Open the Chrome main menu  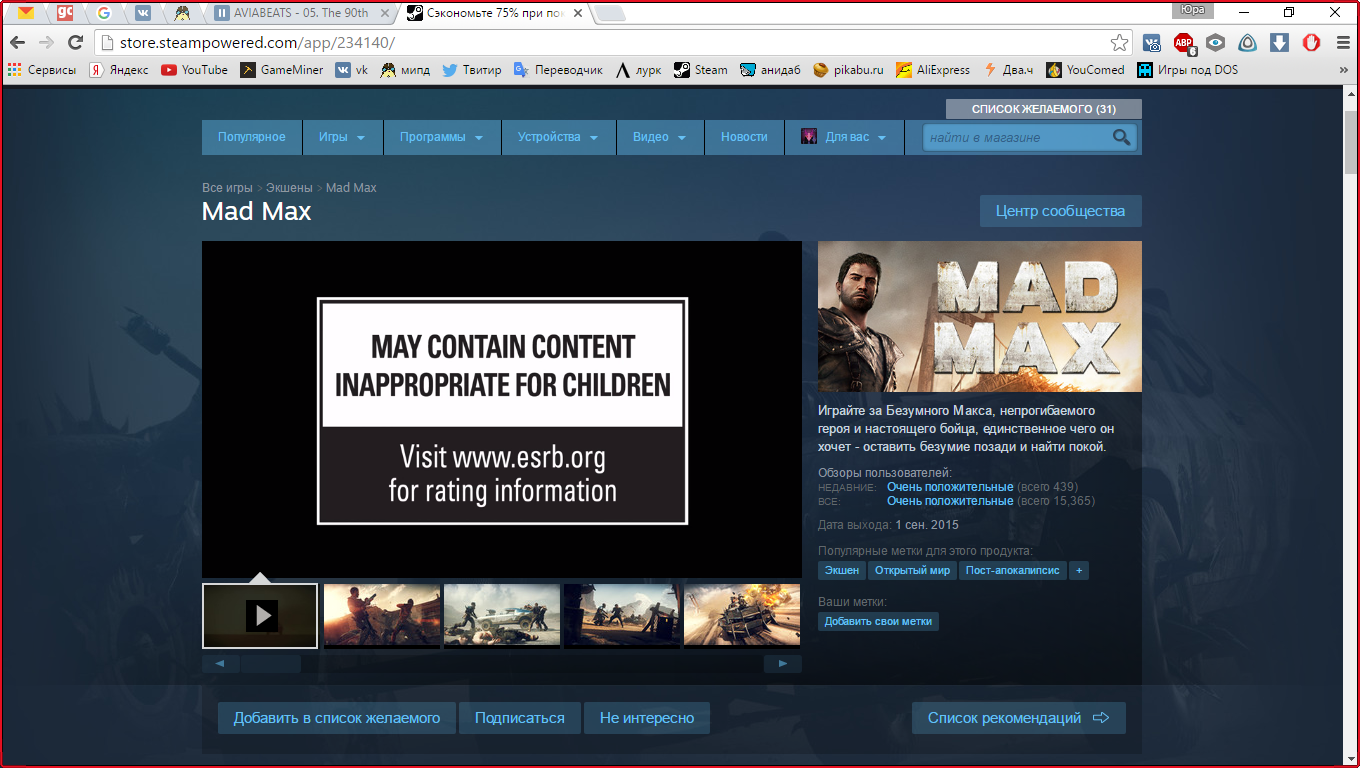(1341, 42)
